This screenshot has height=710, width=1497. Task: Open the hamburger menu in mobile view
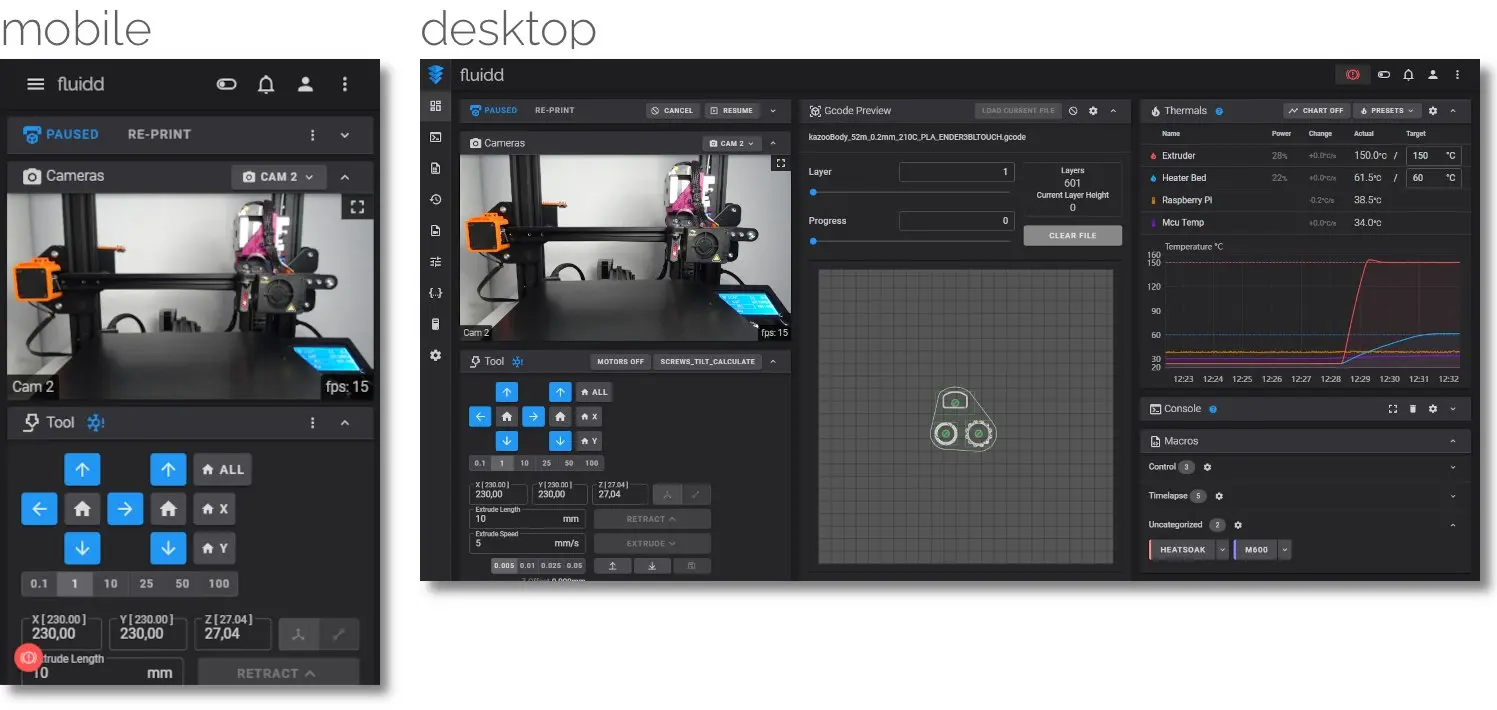[36, 84]
